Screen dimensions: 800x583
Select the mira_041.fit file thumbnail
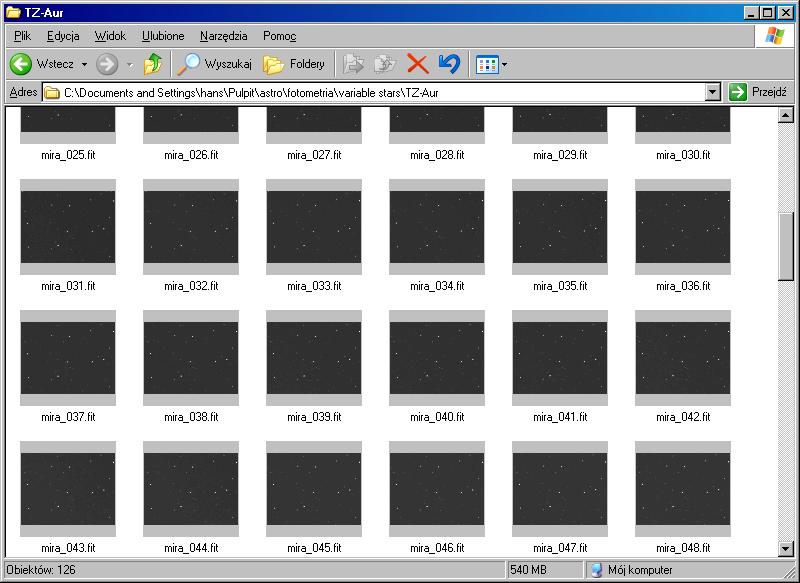[559, 358]
